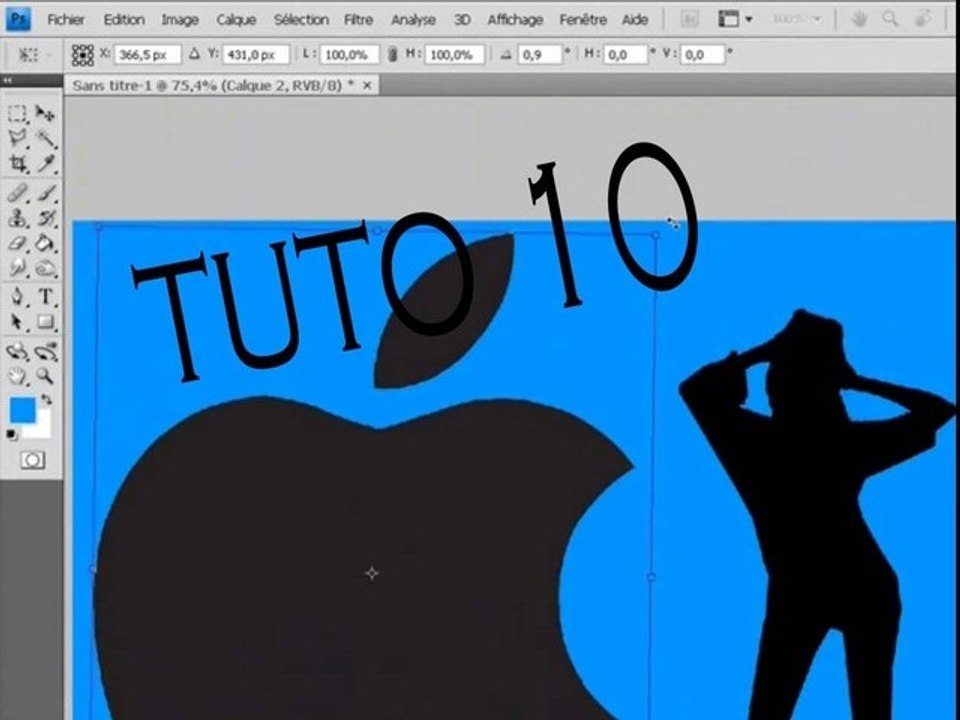Open the Image menu
The width and height of the screenshot is (960, 720).
coord(179,20)
